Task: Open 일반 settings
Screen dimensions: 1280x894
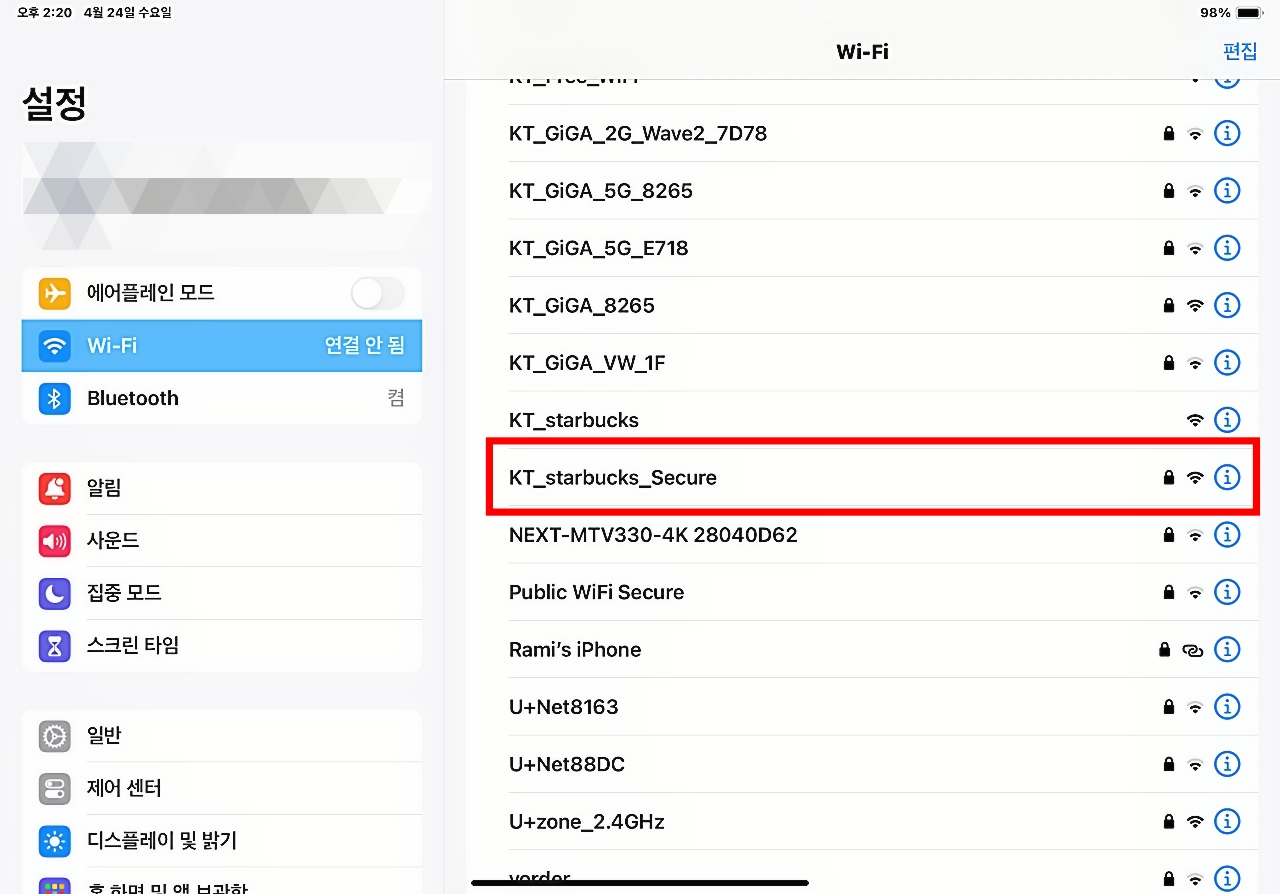Action: point(222,736)
